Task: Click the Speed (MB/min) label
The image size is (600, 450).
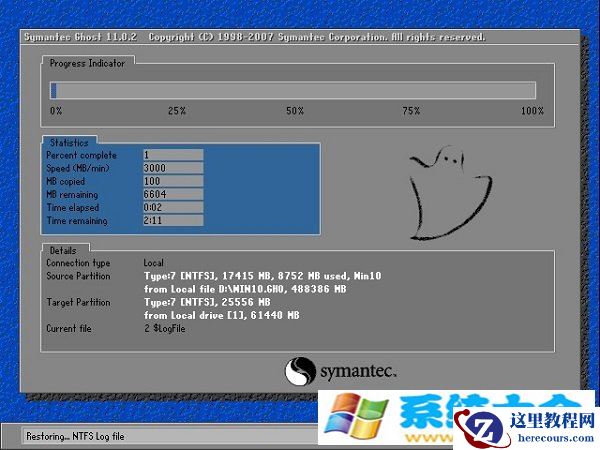Action: [x=78, y=168]
